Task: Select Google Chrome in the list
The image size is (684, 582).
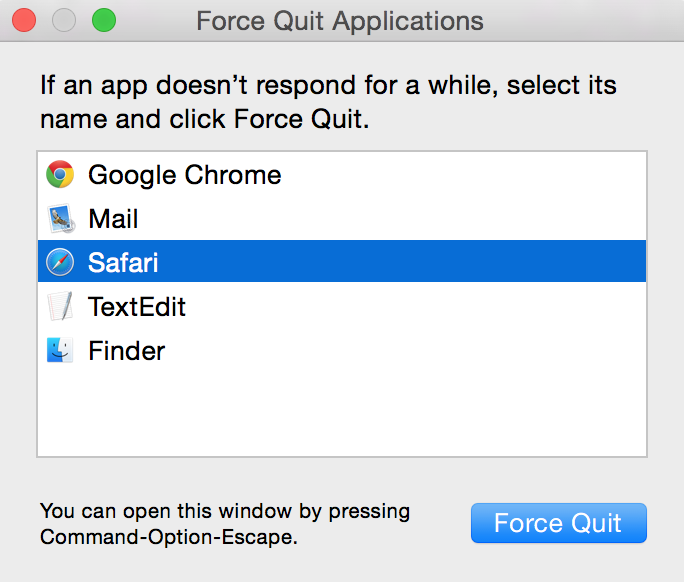Action: 342,175
